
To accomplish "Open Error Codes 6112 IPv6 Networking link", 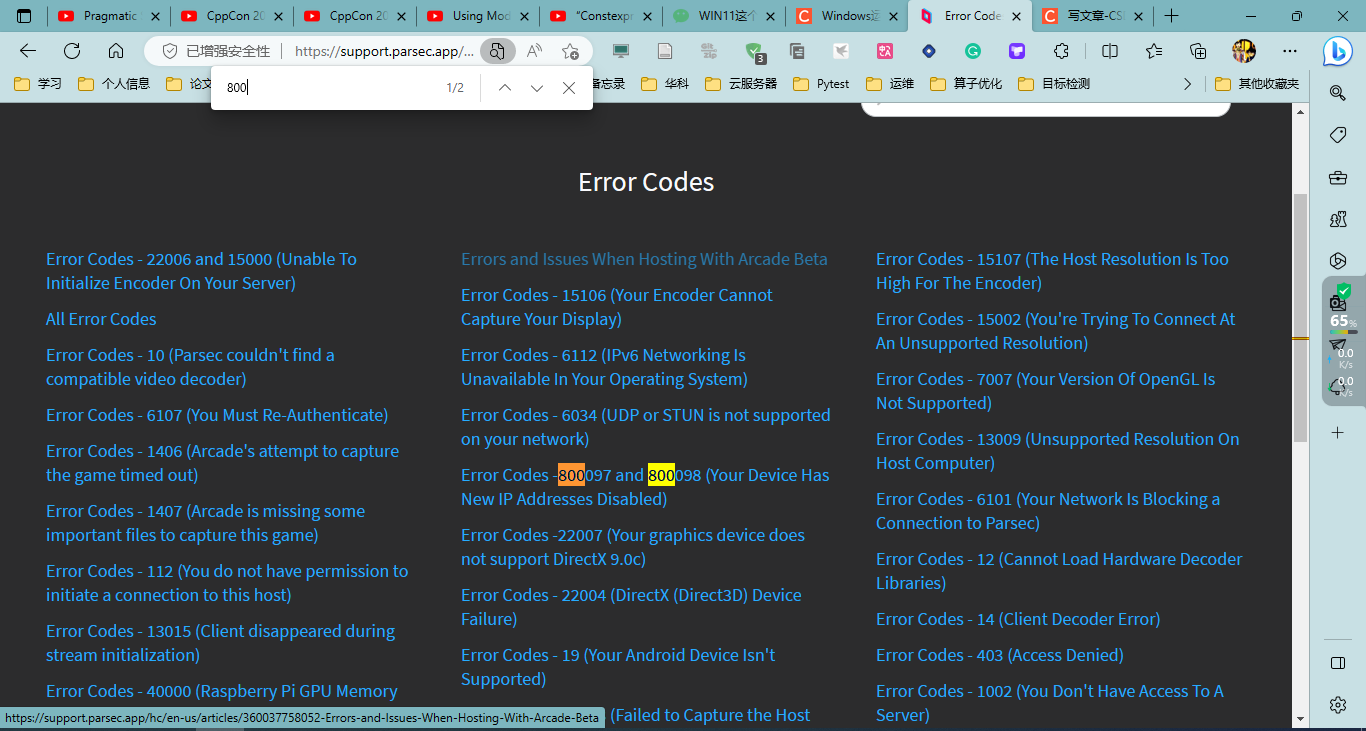I will tap(604, 367).
